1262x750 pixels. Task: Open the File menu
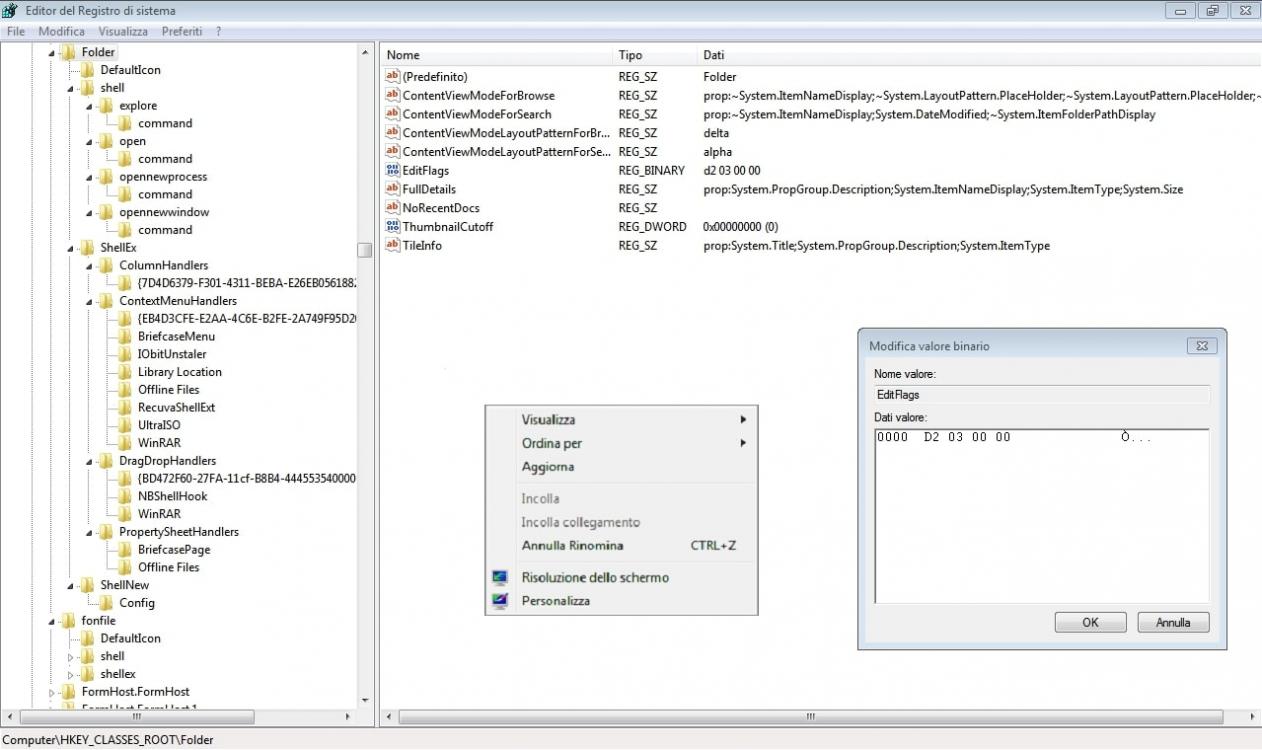(x=16, y=31)
